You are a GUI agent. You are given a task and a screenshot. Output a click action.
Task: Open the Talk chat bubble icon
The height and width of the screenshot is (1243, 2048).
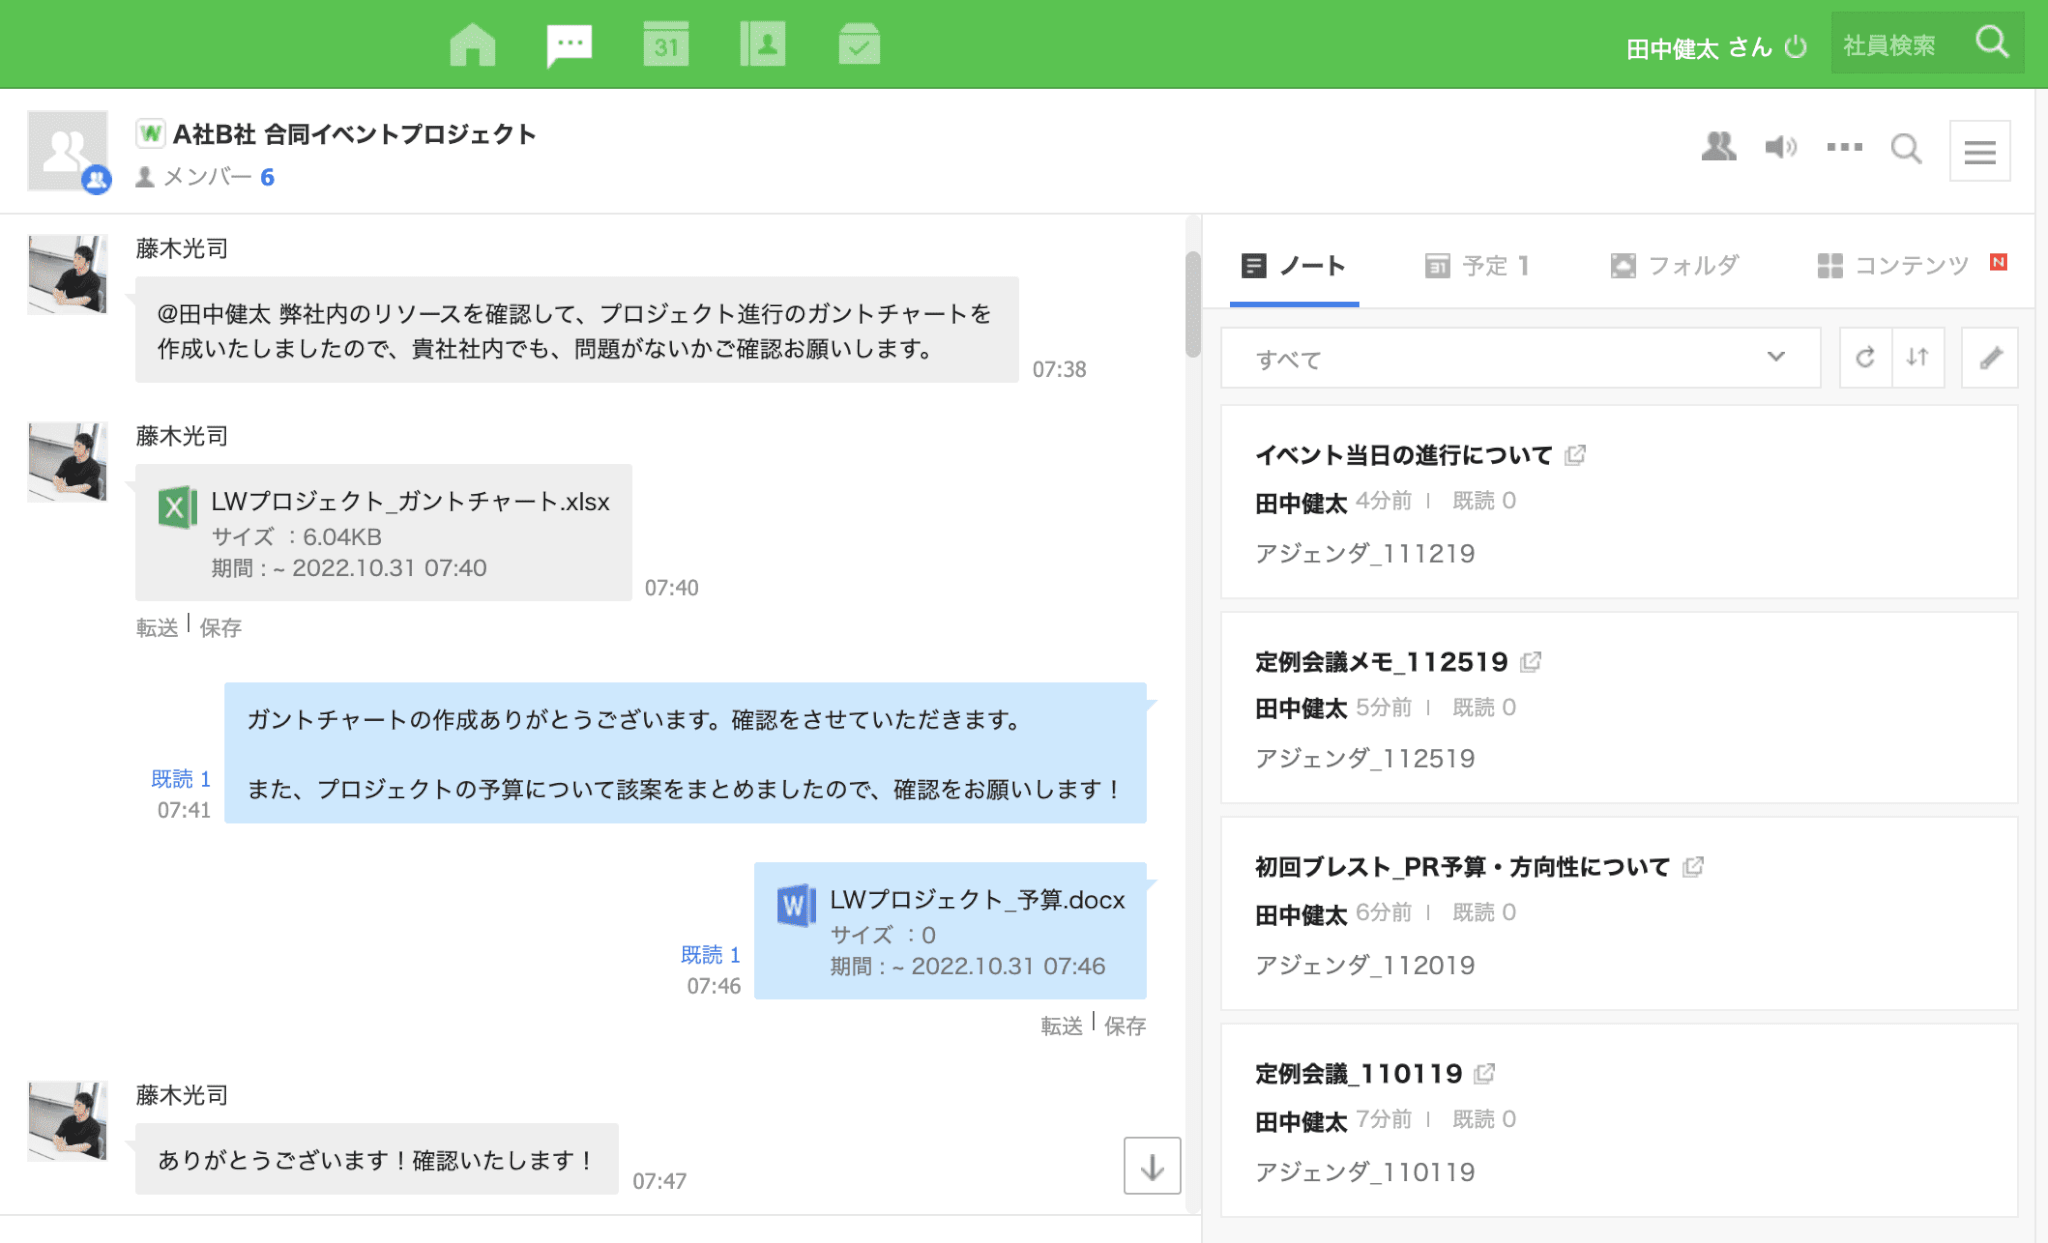point(569,45)
